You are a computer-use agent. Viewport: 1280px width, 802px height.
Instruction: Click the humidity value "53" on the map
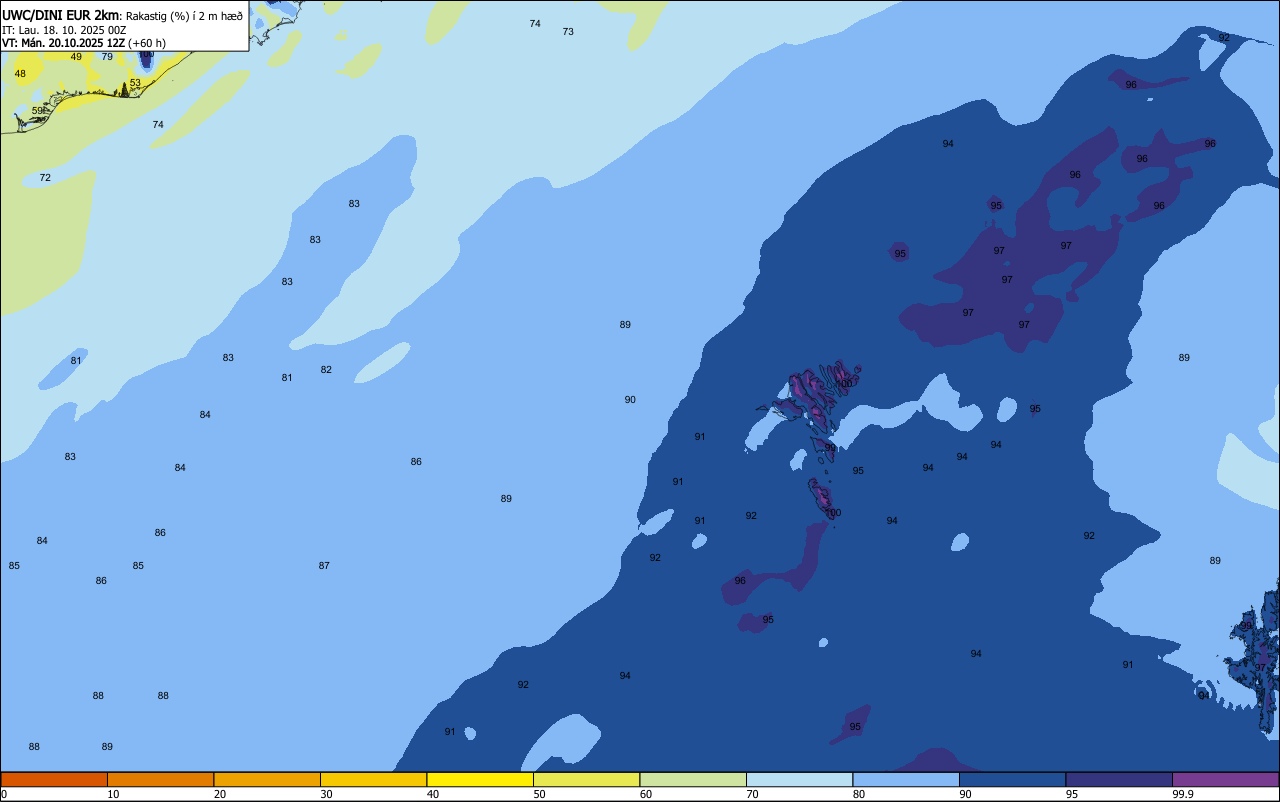click(x=135, y=83)
